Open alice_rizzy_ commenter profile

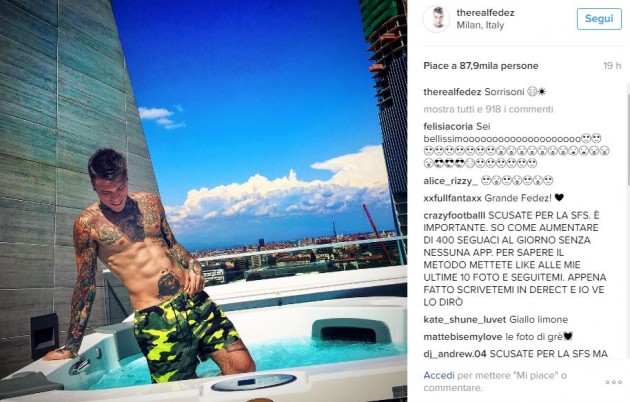coord(450,181)
